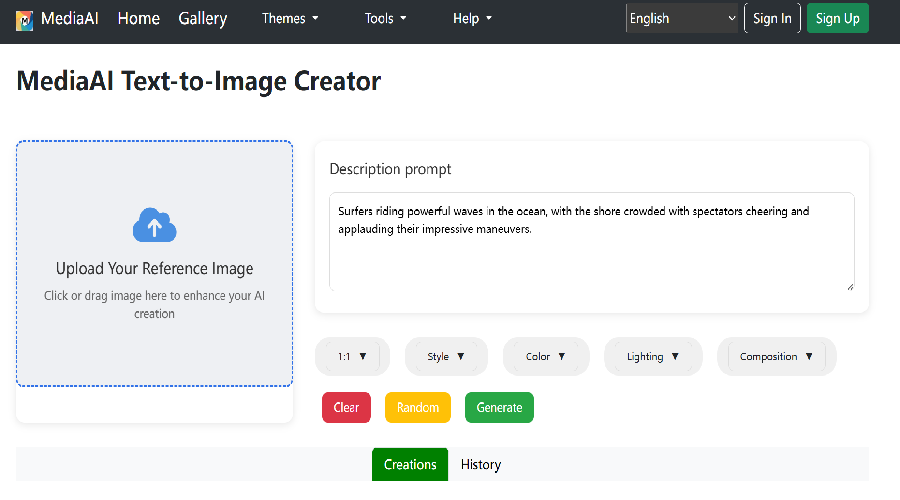Open the Help dropdown menu
900x500 pixels.
pyautogui.click(x=472, y=18)
